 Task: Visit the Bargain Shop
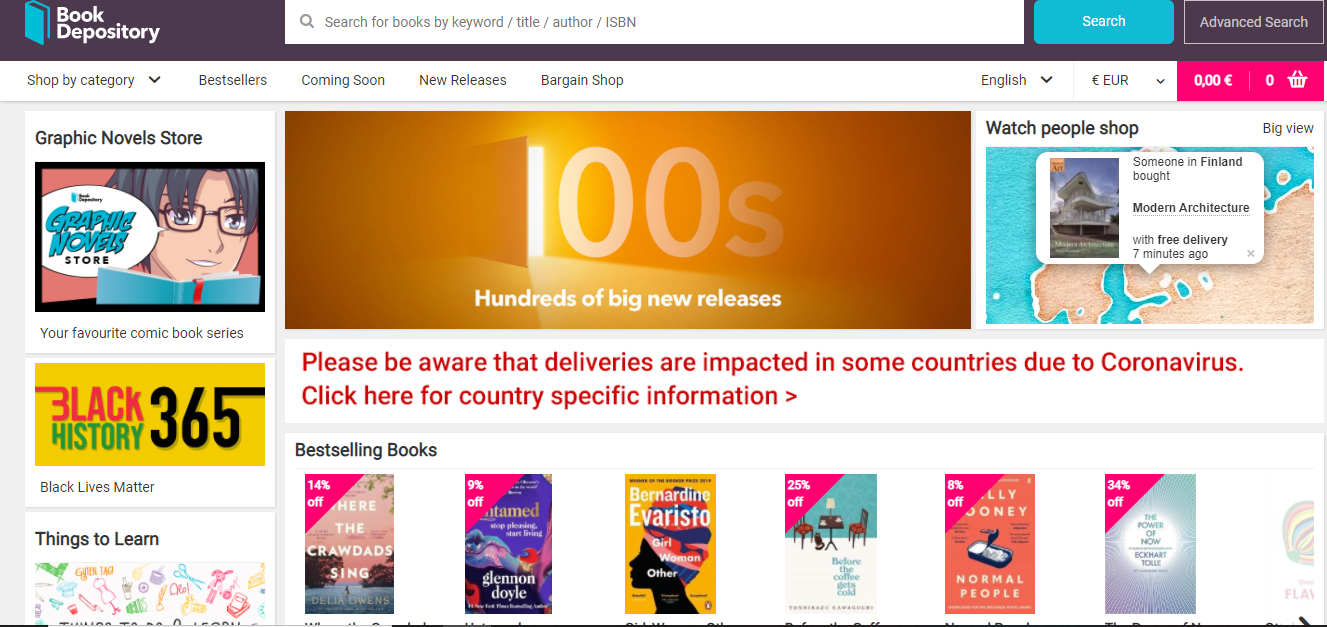[582, 80]
